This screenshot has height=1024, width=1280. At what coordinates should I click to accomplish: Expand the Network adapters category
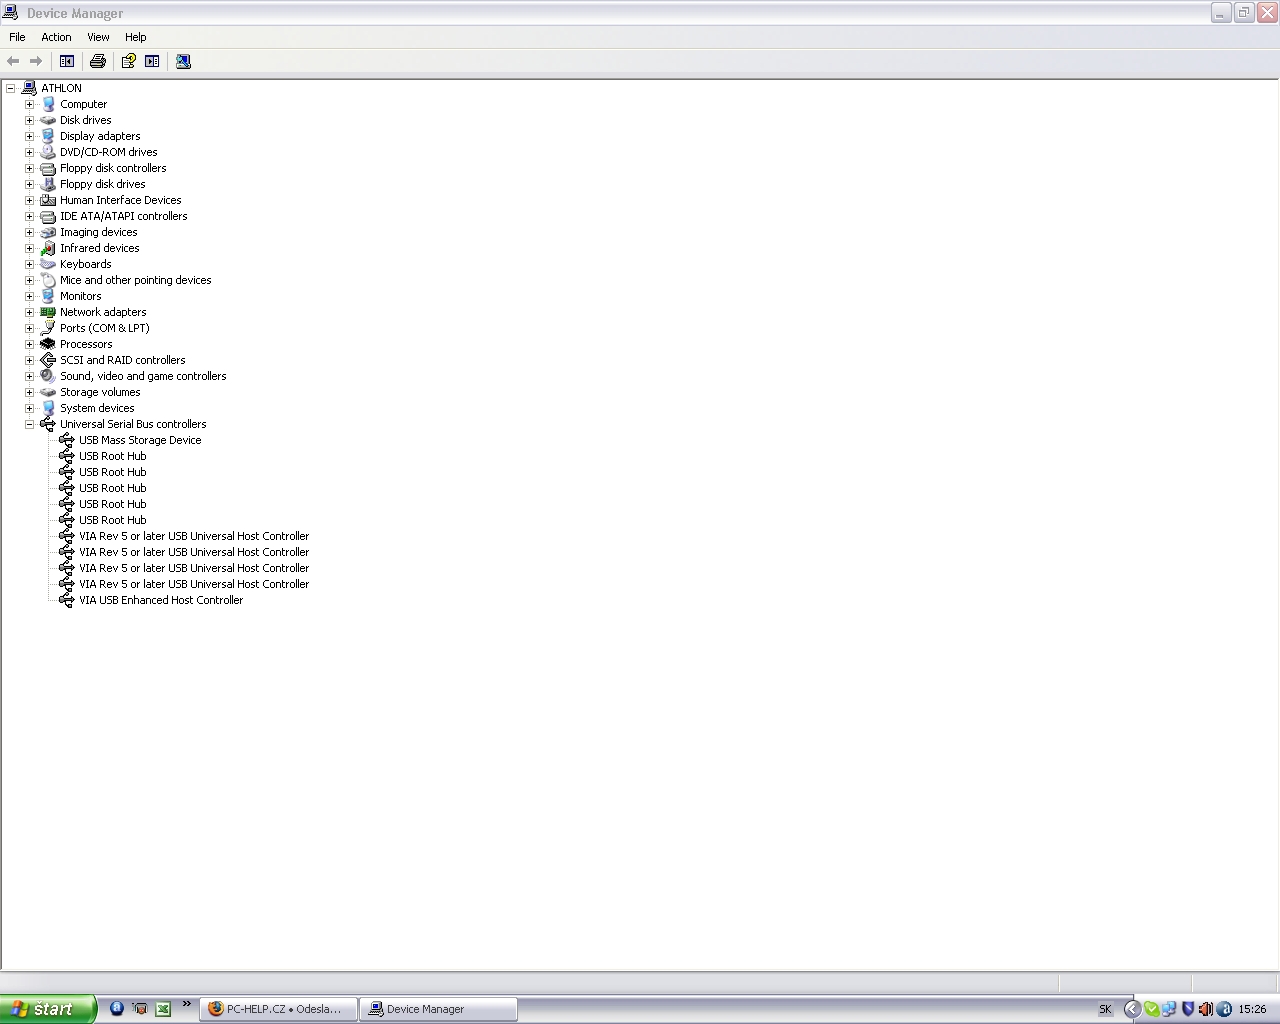point(30,312)
